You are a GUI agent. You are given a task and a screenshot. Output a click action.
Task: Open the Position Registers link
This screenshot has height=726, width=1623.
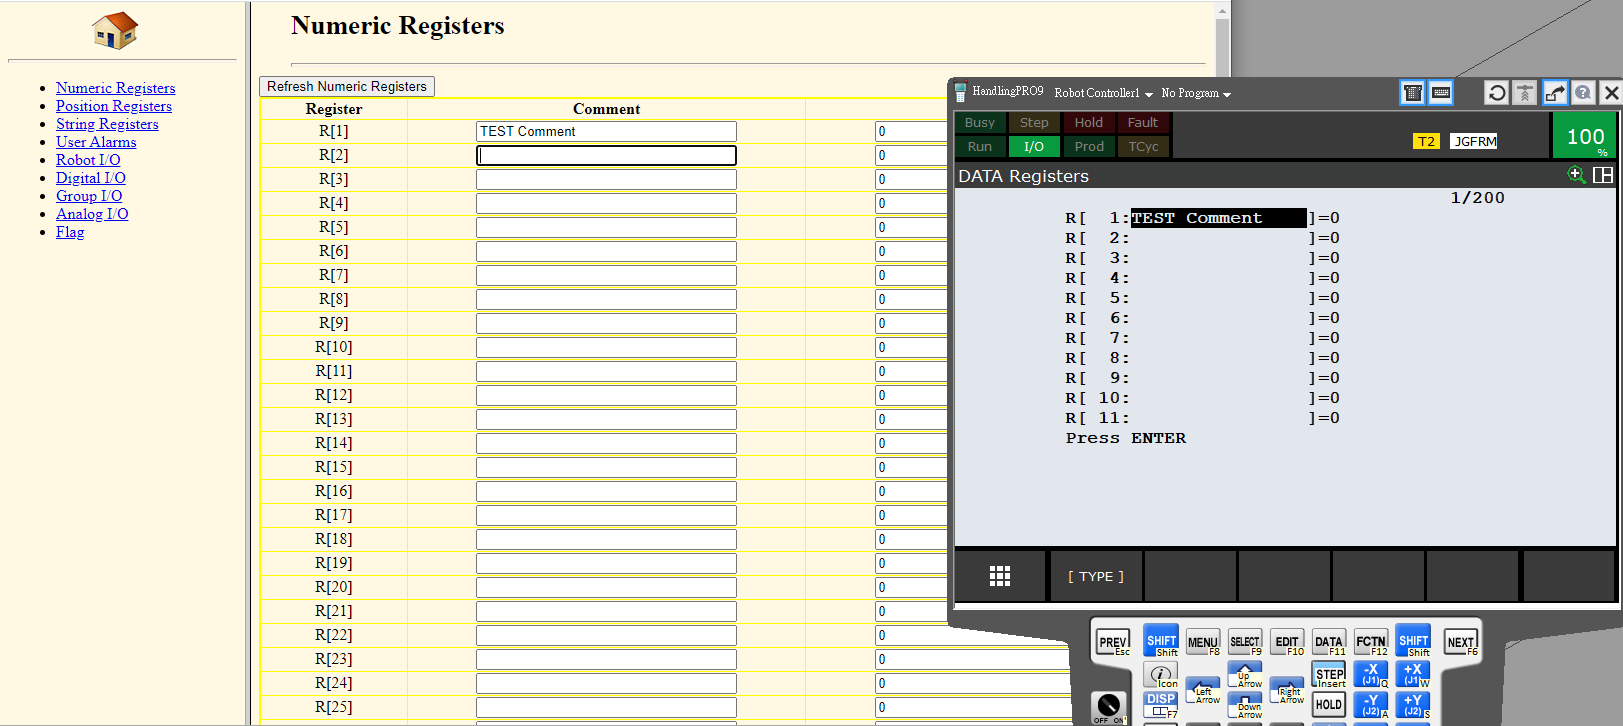(x=114, y=106)
